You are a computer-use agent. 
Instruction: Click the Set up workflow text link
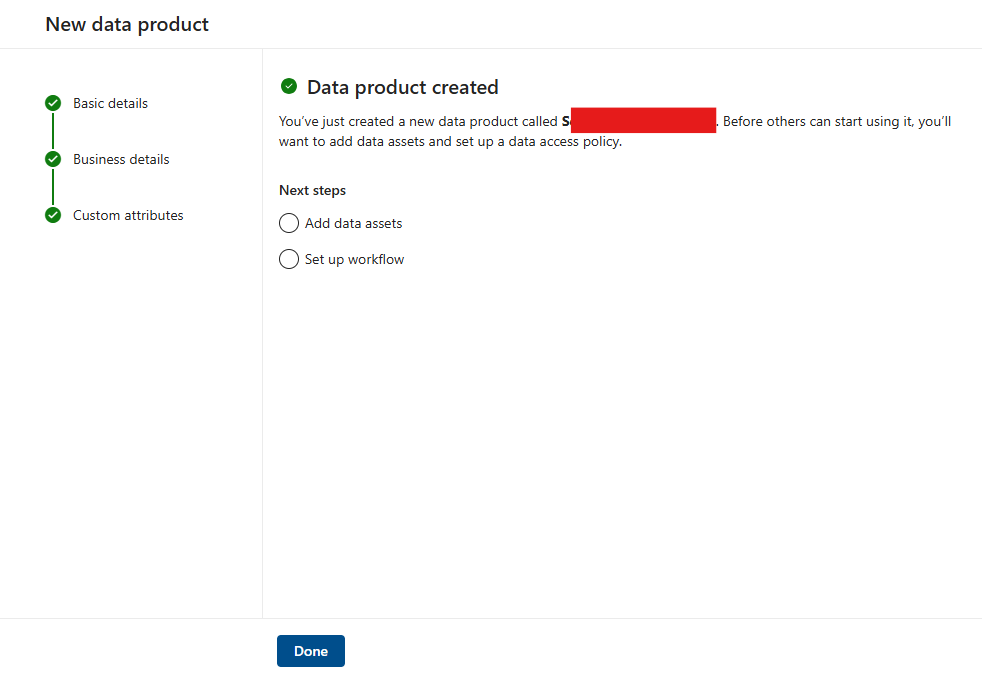click(x=354, y=259)
